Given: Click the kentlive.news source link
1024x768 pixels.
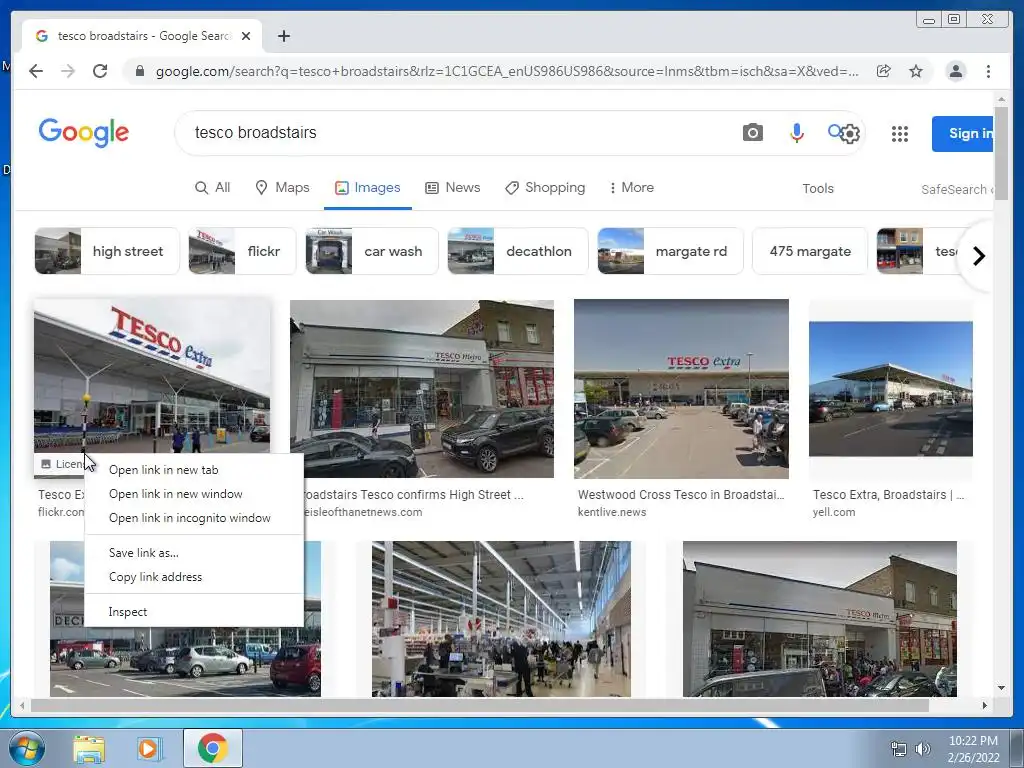Looking at the screenshot, I should click(x=612, y=513).
